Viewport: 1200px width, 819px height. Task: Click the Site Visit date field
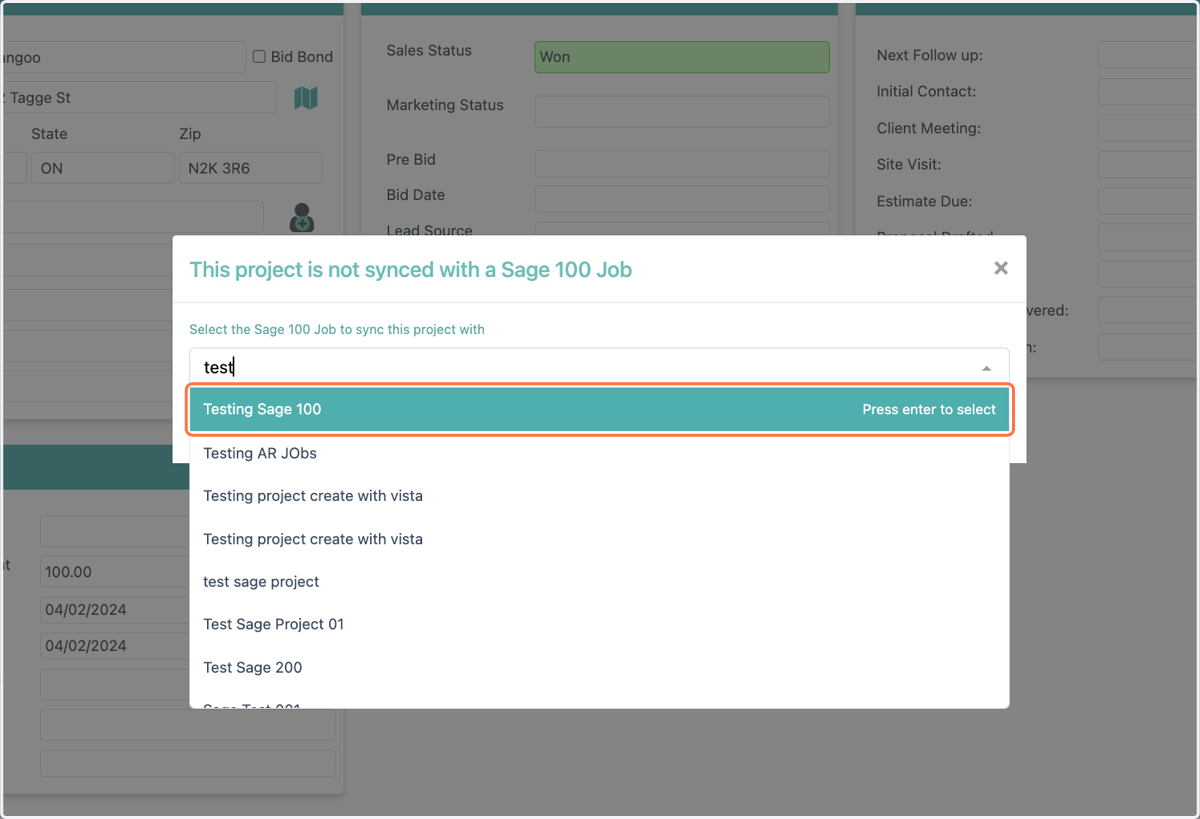[1148, 164]
